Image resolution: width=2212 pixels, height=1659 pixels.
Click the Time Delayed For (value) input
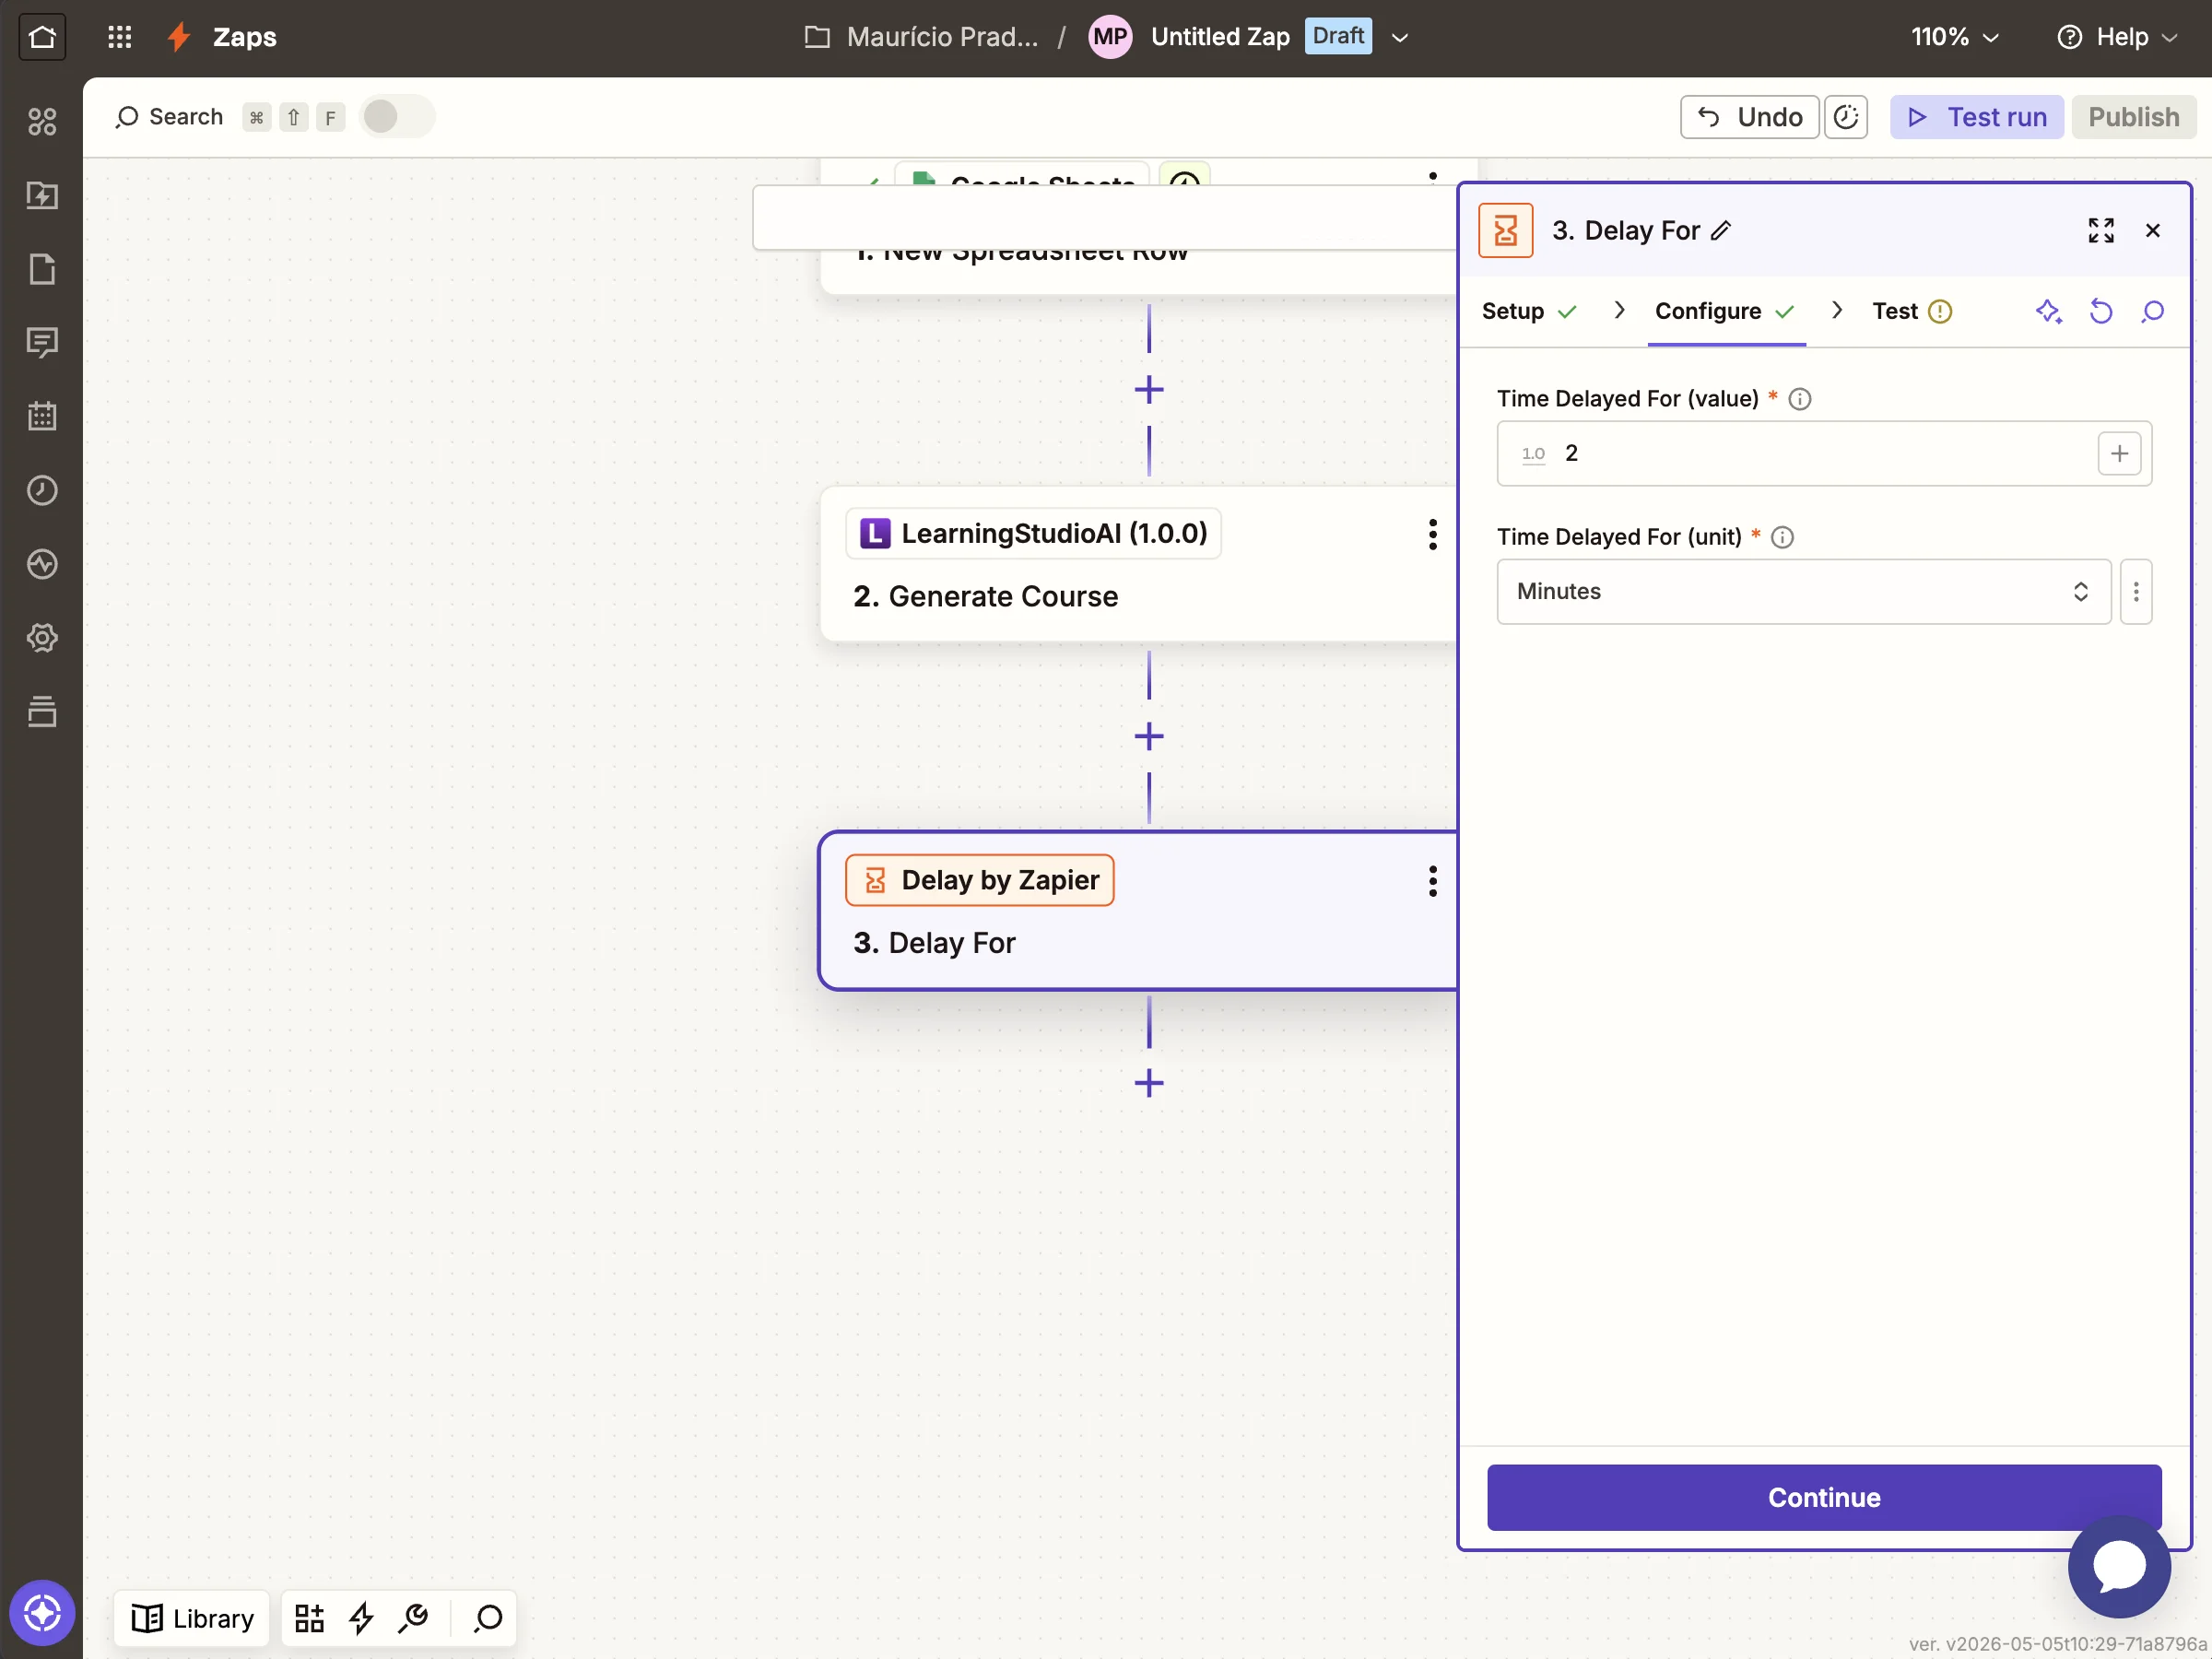point(1824,454)
